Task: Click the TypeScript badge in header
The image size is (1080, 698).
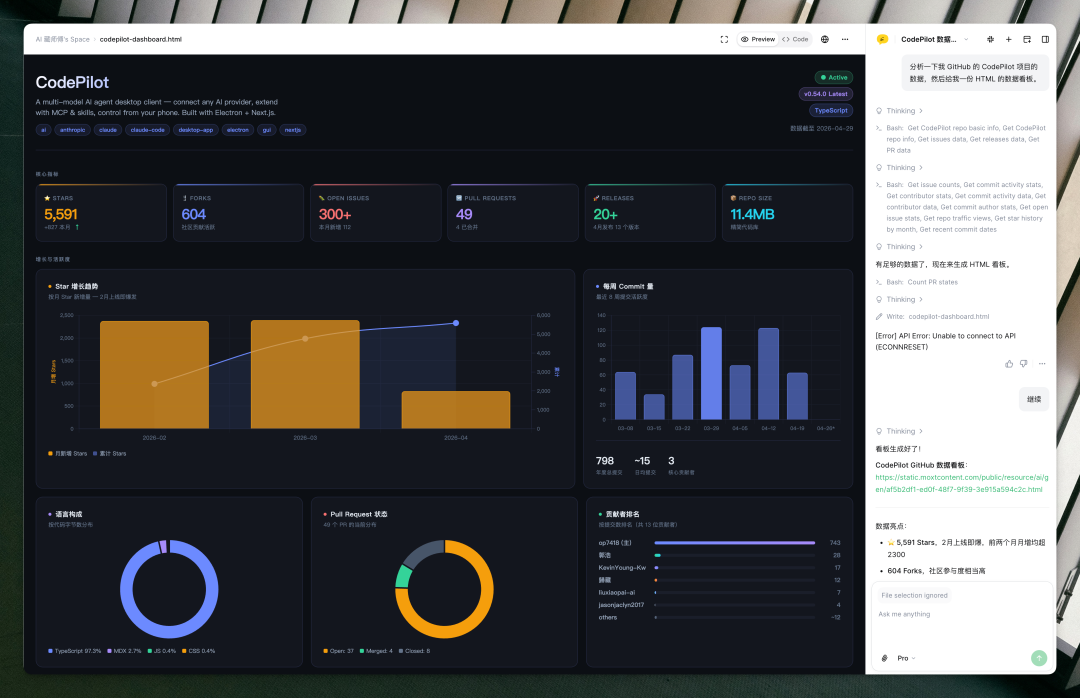Action: (831, 110)
